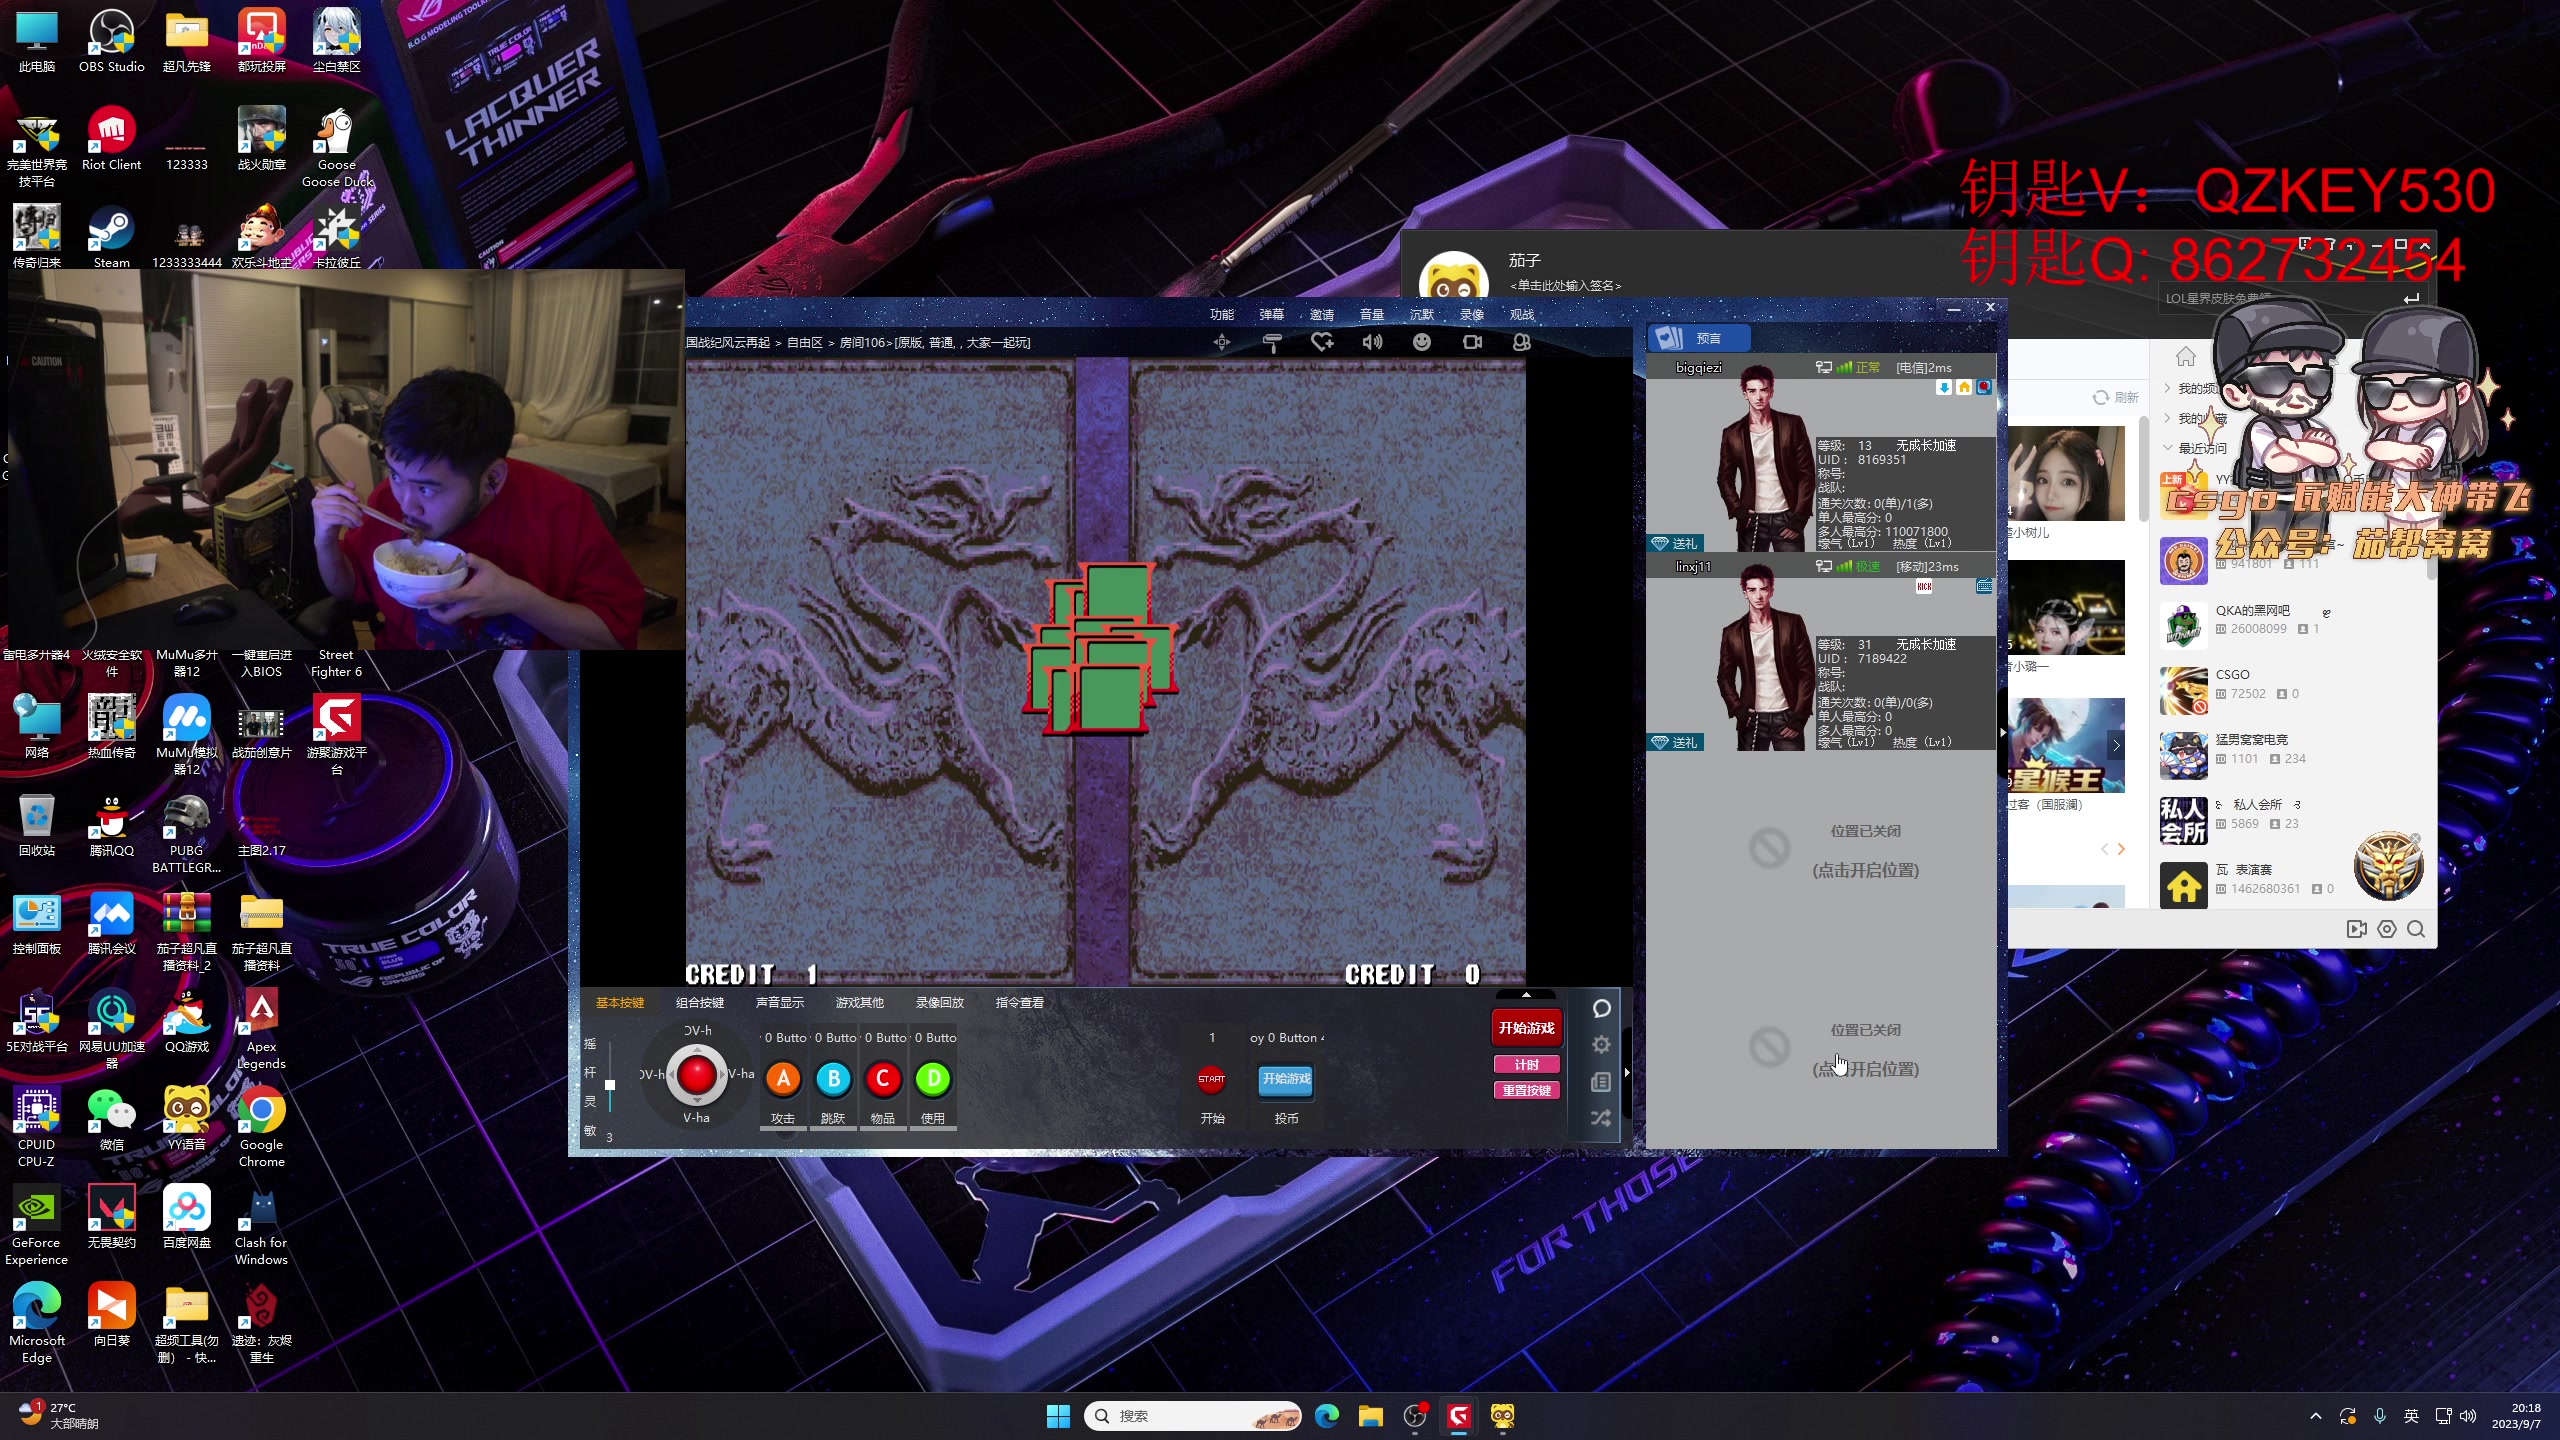Expand panel with right arrow beside control icons

pyautogui.click(x=1627, y=1072)
